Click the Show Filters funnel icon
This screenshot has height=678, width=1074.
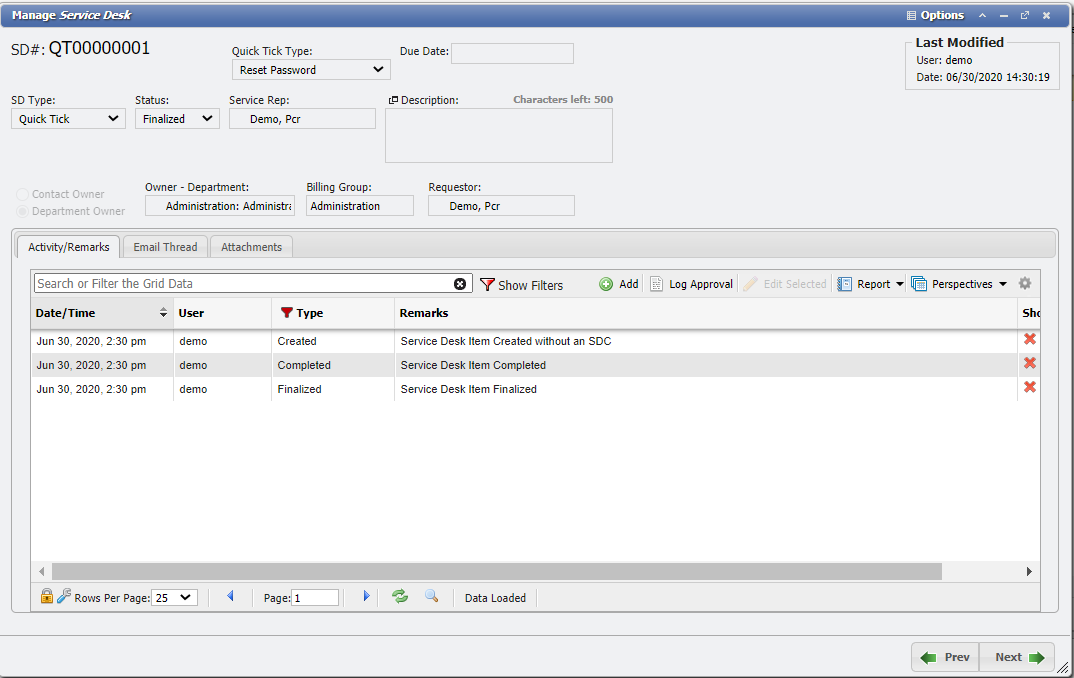(x=488, y=285)
